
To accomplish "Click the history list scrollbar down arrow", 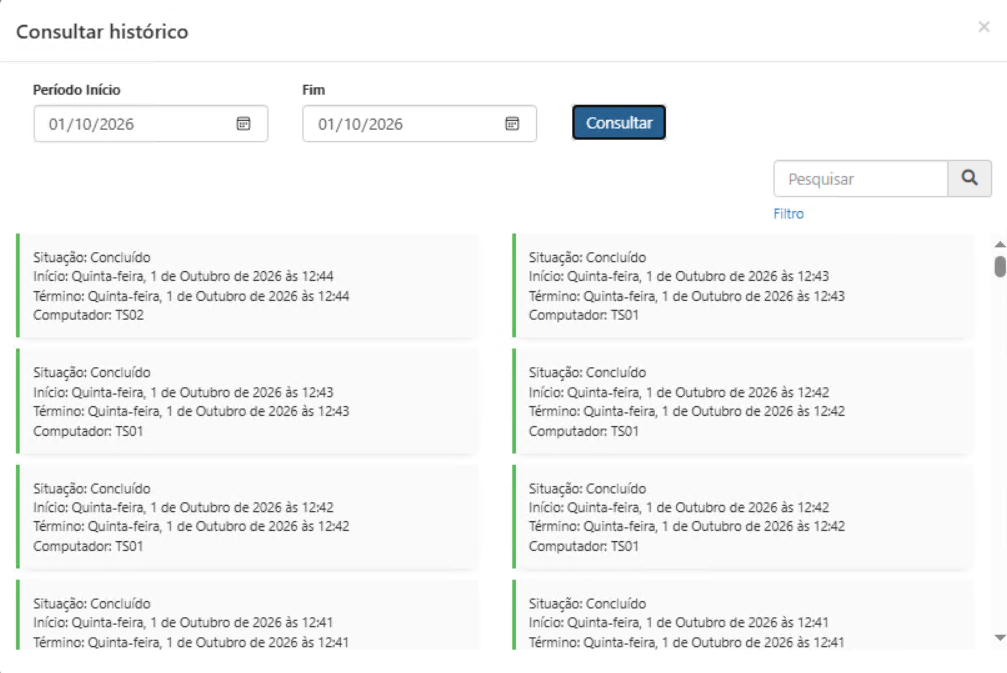I will point(1000,638).
